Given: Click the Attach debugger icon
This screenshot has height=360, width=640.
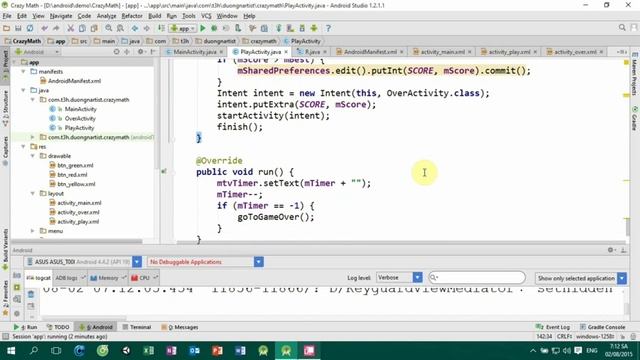Looking at the screenshot, I should 238,28.
